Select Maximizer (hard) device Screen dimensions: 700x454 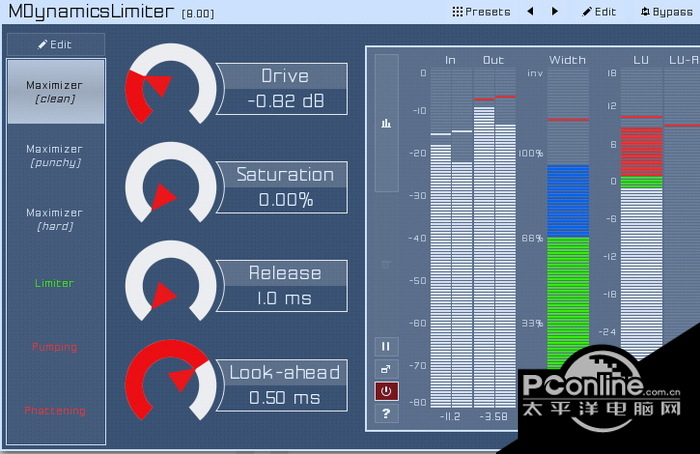tap(54, 219)
